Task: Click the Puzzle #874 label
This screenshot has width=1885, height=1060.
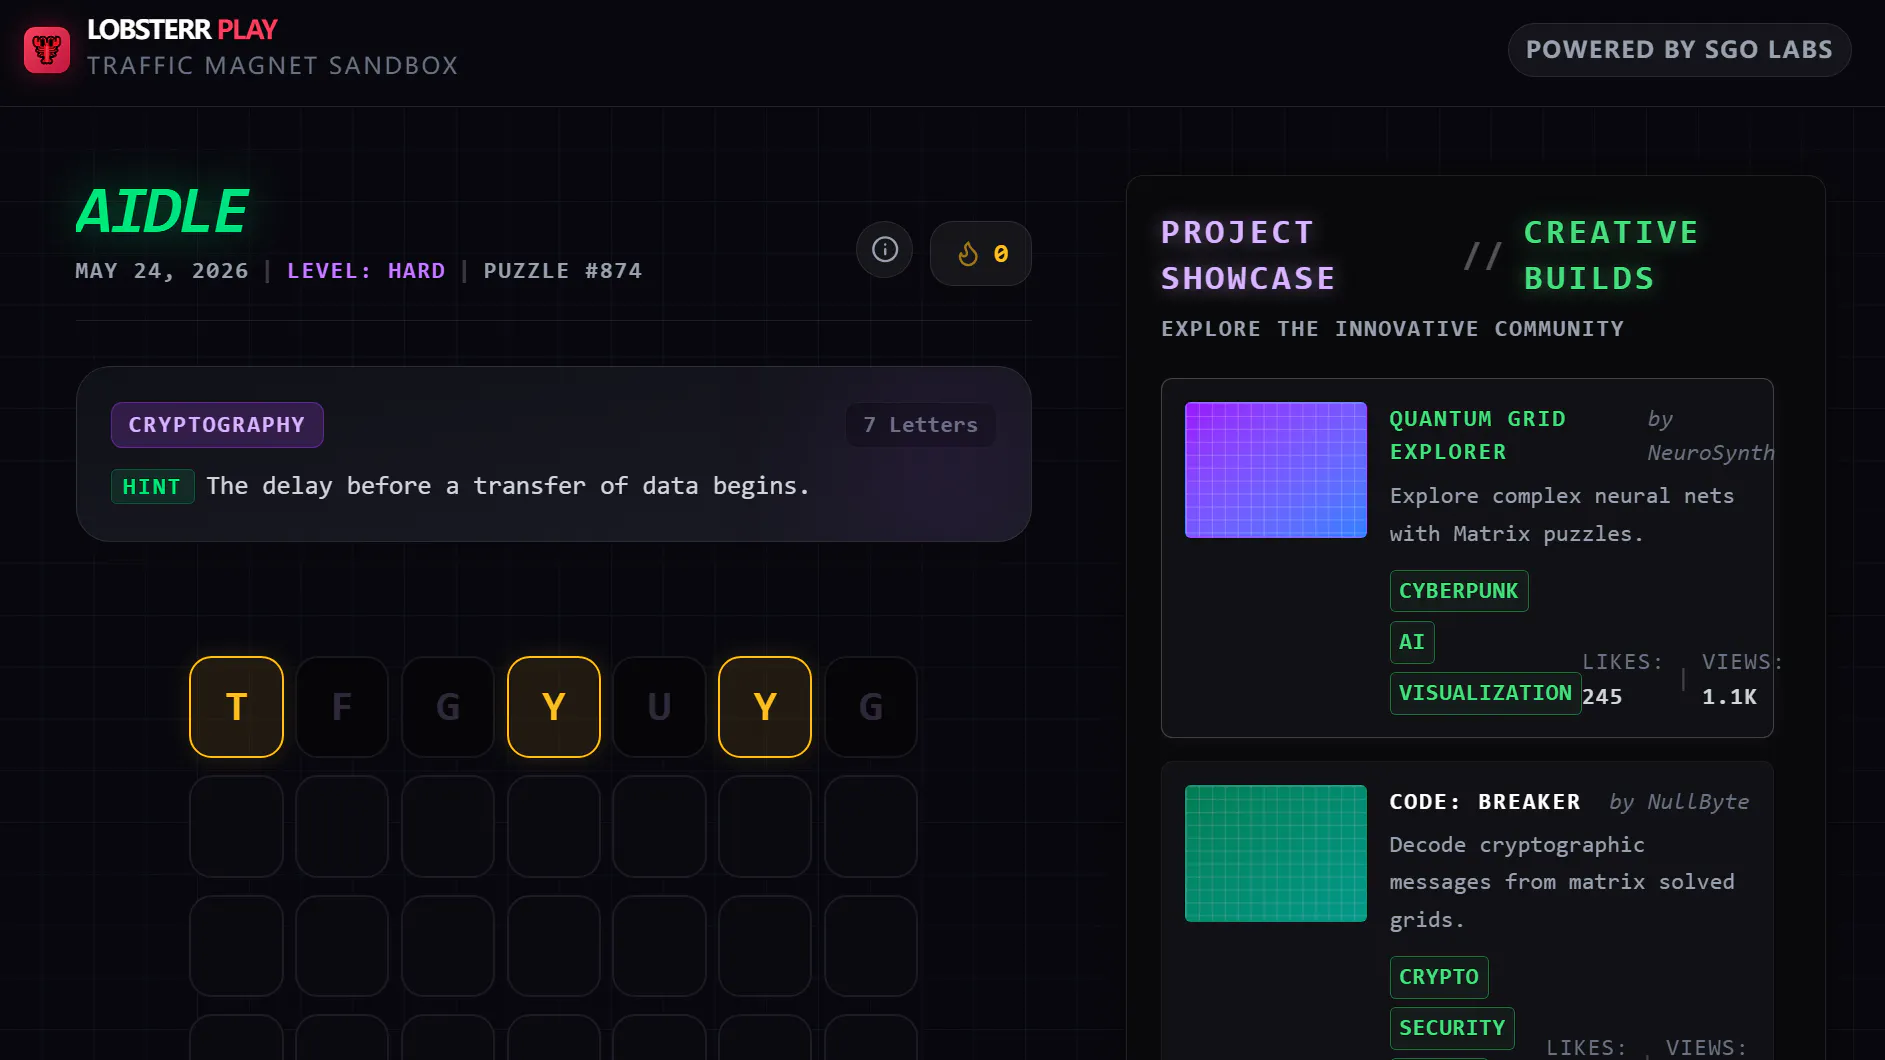Action: click(x=563, y=271)
